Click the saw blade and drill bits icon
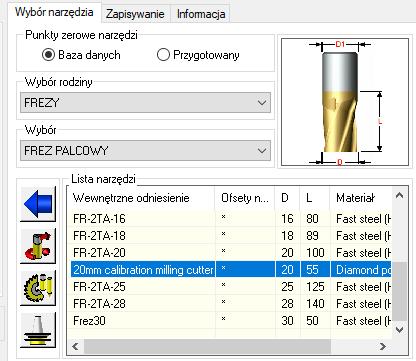The height and width of the screenshot is (361, 416). click(x=38, y=288)
